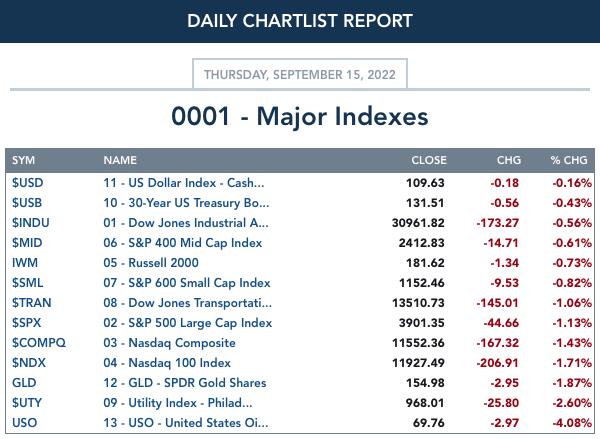Open the USO ticker symbol link

pyautogui.click(x=25, y=423)
